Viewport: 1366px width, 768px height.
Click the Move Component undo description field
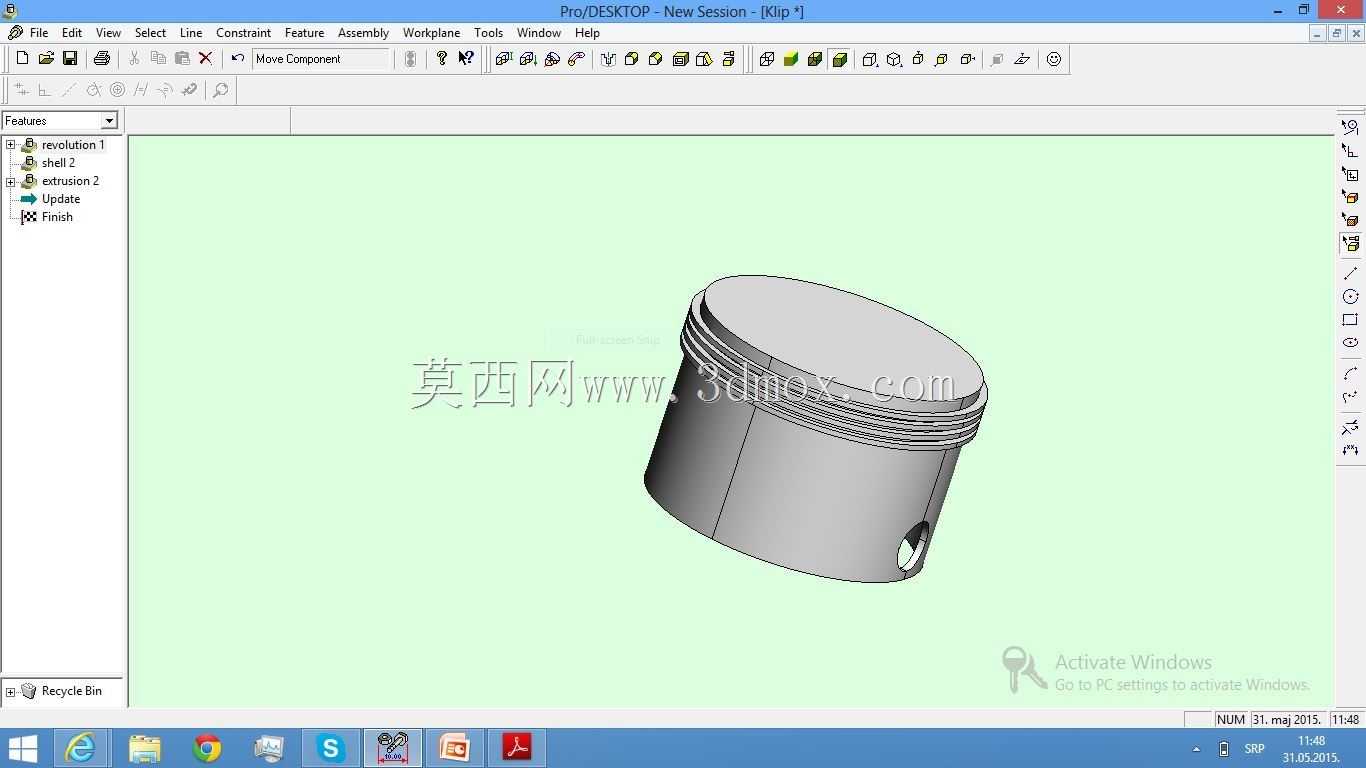(321, 59)
